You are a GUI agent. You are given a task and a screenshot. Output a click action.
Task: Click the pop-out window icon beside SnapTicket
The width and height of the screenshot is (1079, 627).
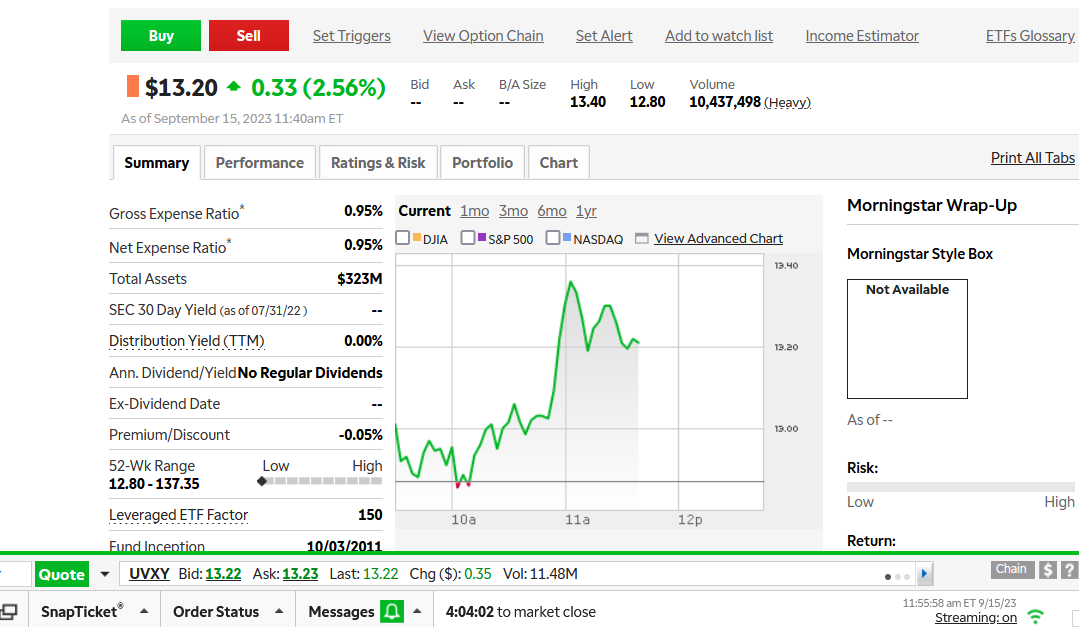[8, 612]
